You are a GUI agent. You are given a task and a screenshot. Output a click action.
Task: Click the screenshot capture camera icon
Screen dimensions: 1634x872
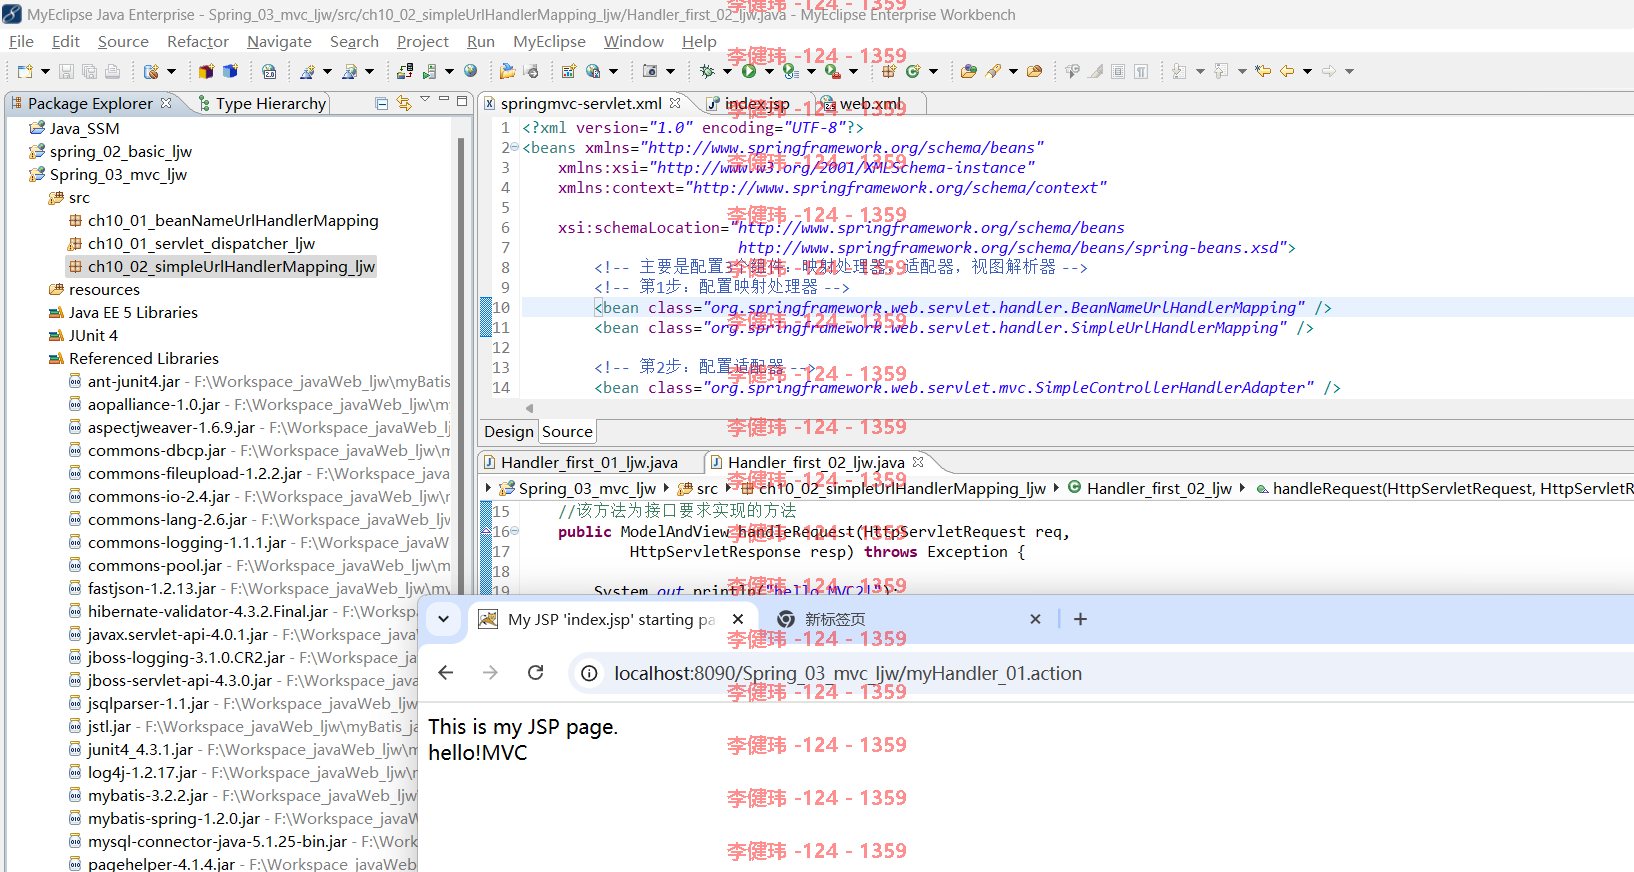click(649, 71)
